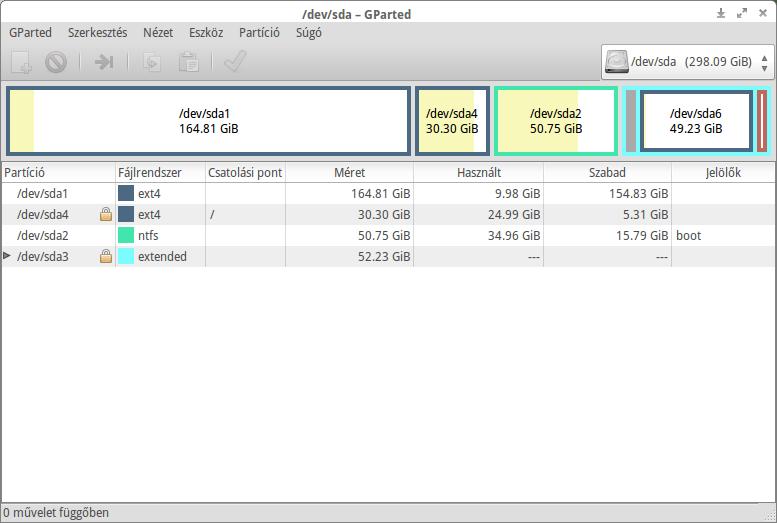Select the /dev/sda4 block in the disk map
This screenshot has width=777, height=523.
(452, 121)
